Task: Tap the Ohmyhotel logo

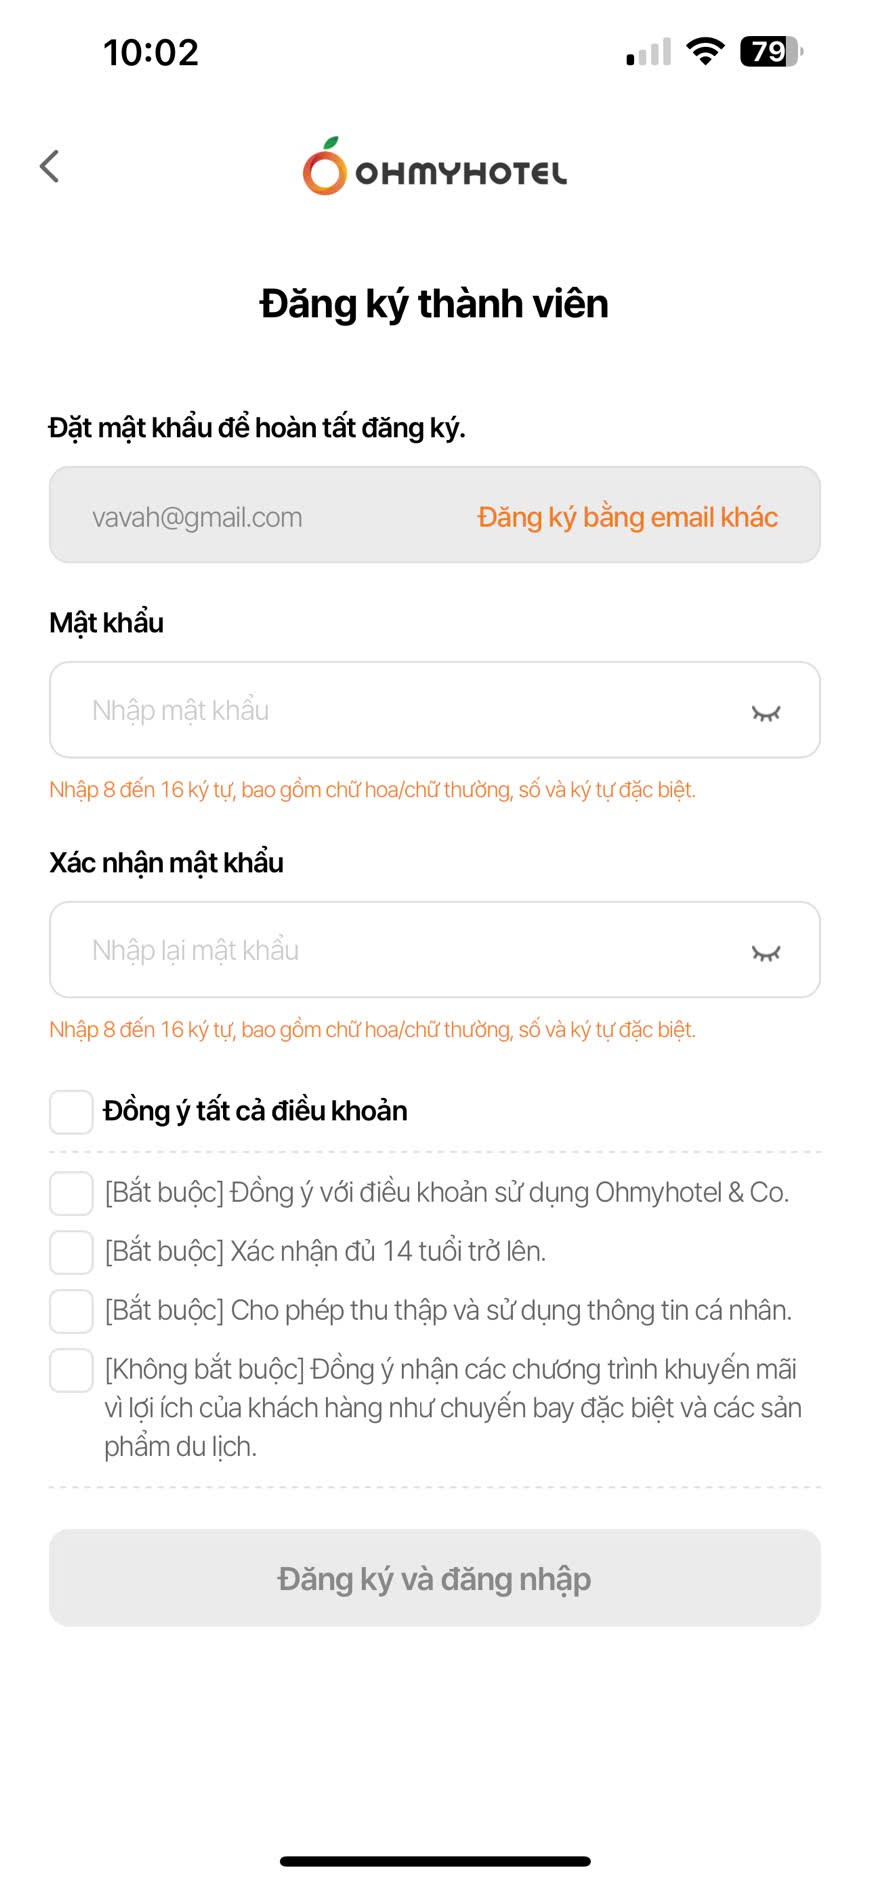Action: coord(435,167)
